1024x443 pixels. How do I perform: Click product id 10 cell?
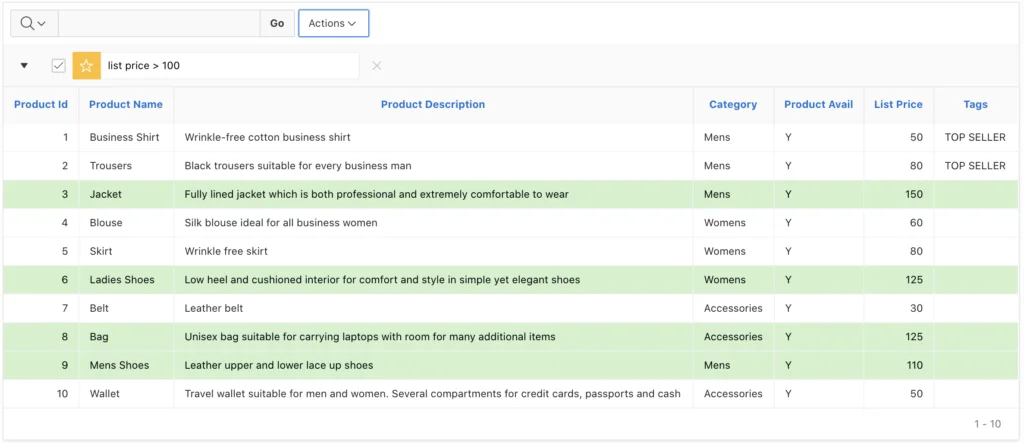pos(62,393)
